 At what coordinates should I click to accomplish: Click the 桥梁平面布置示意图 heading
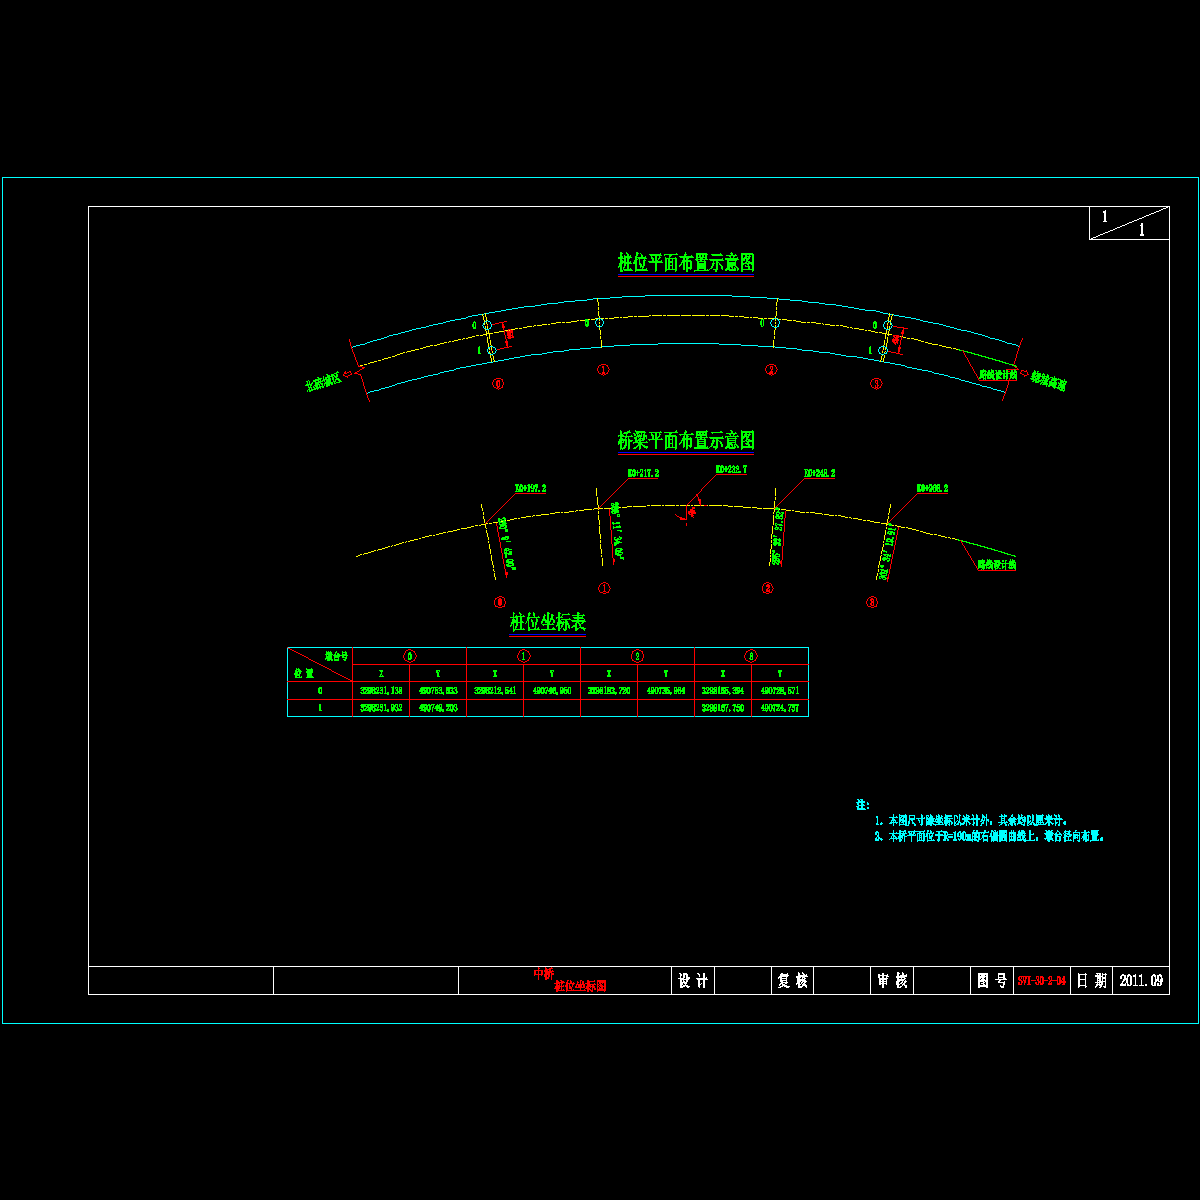686,441
